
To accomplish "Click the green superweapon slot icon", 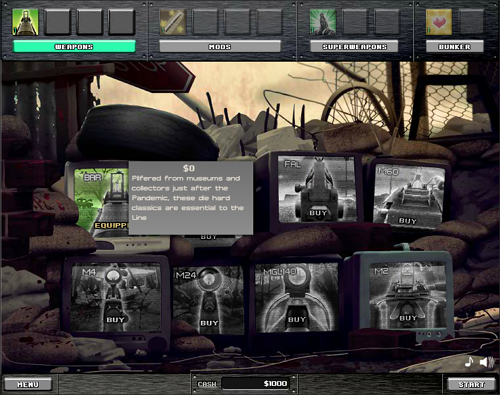I will [x=323, y=22].
